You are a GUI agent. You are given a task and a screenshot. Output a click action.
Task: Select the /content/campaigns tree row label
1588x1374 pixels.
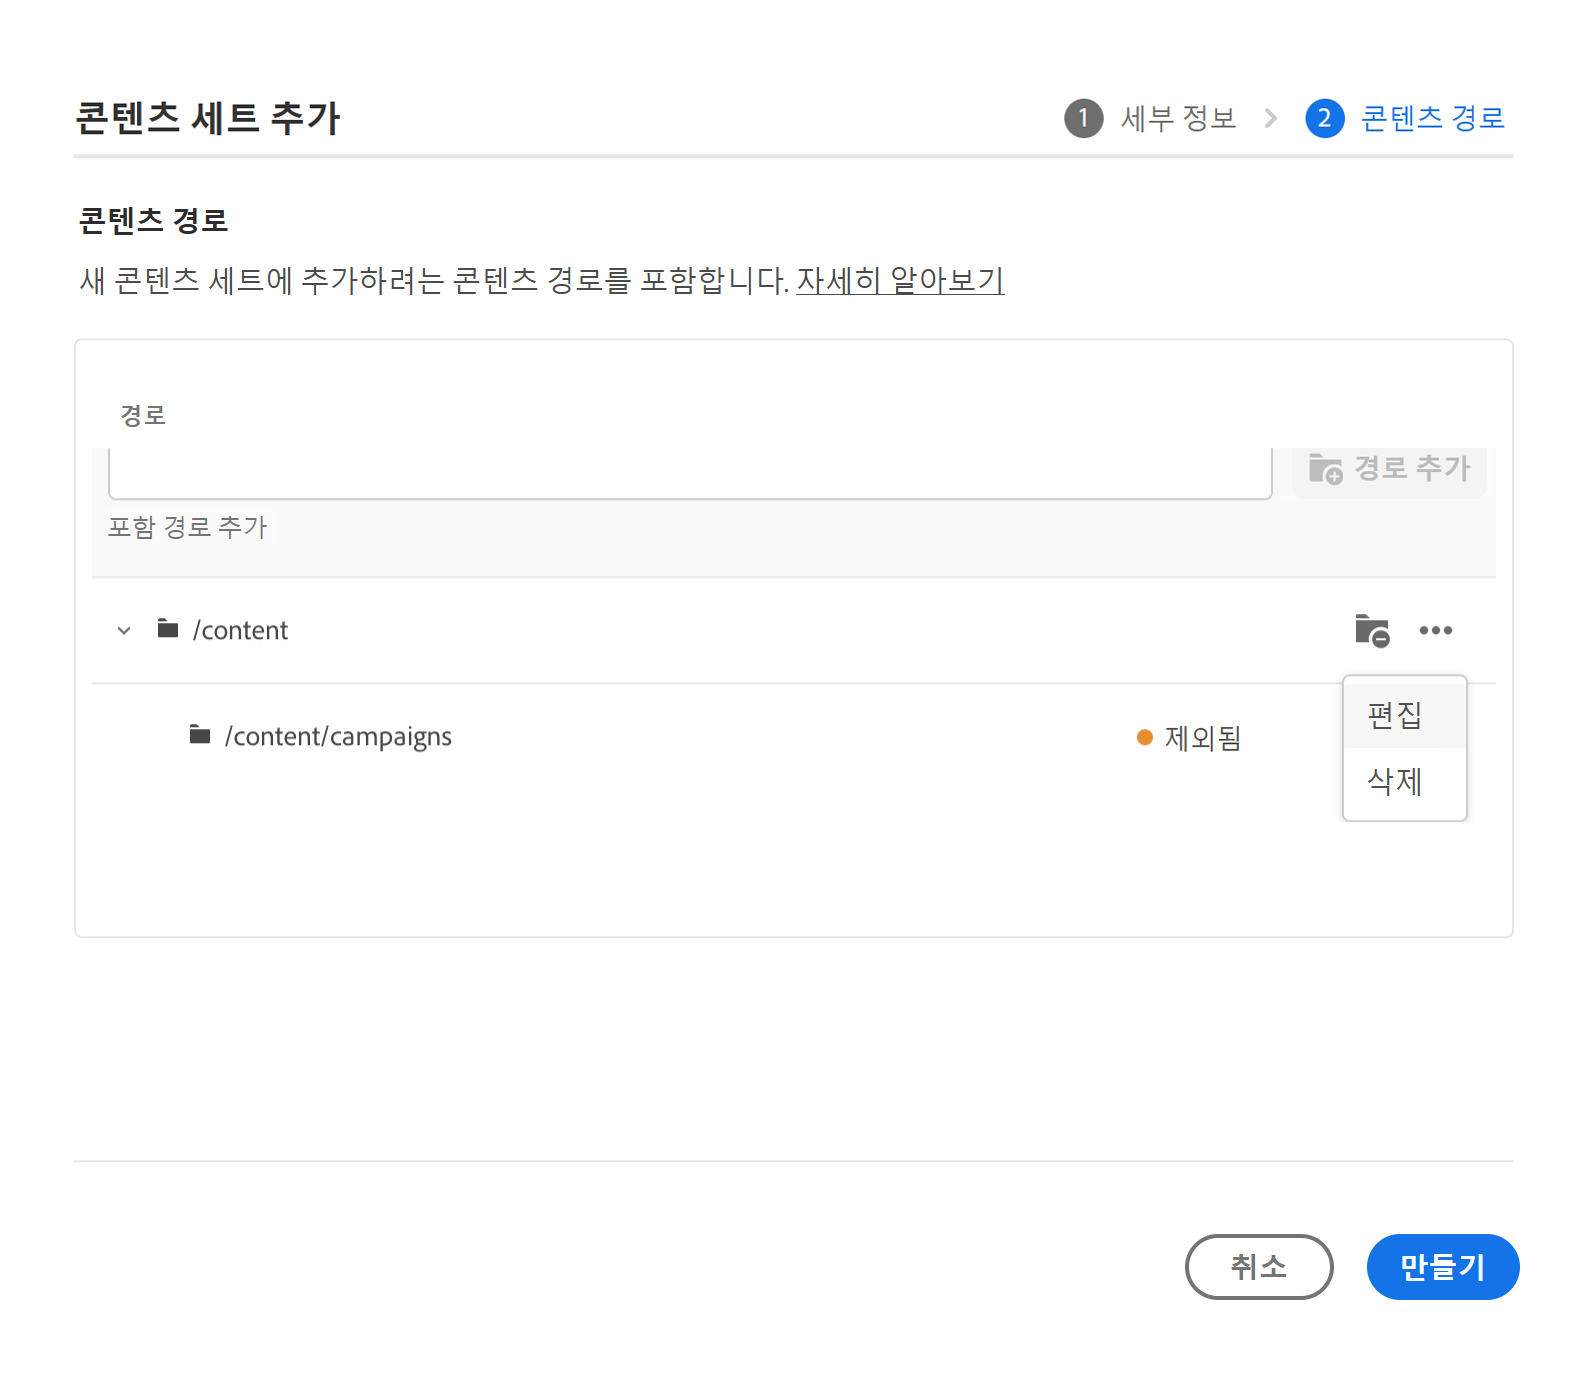point(338,737)
